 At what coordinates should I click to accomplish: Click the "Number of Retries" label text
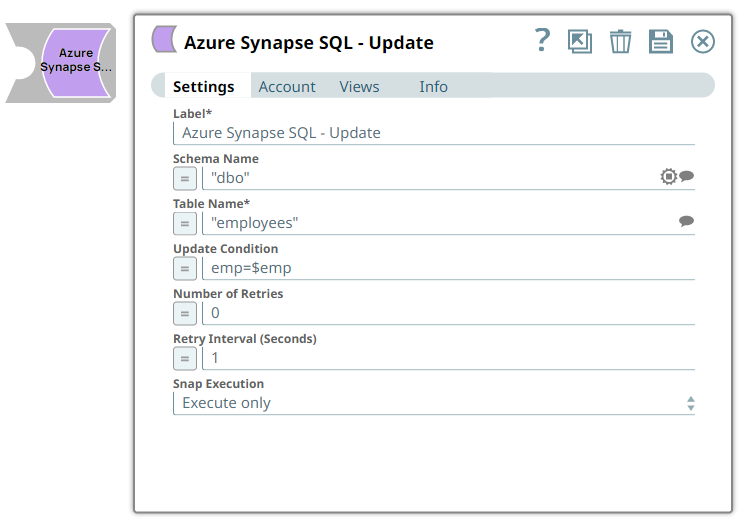click(x=228, y=294)
